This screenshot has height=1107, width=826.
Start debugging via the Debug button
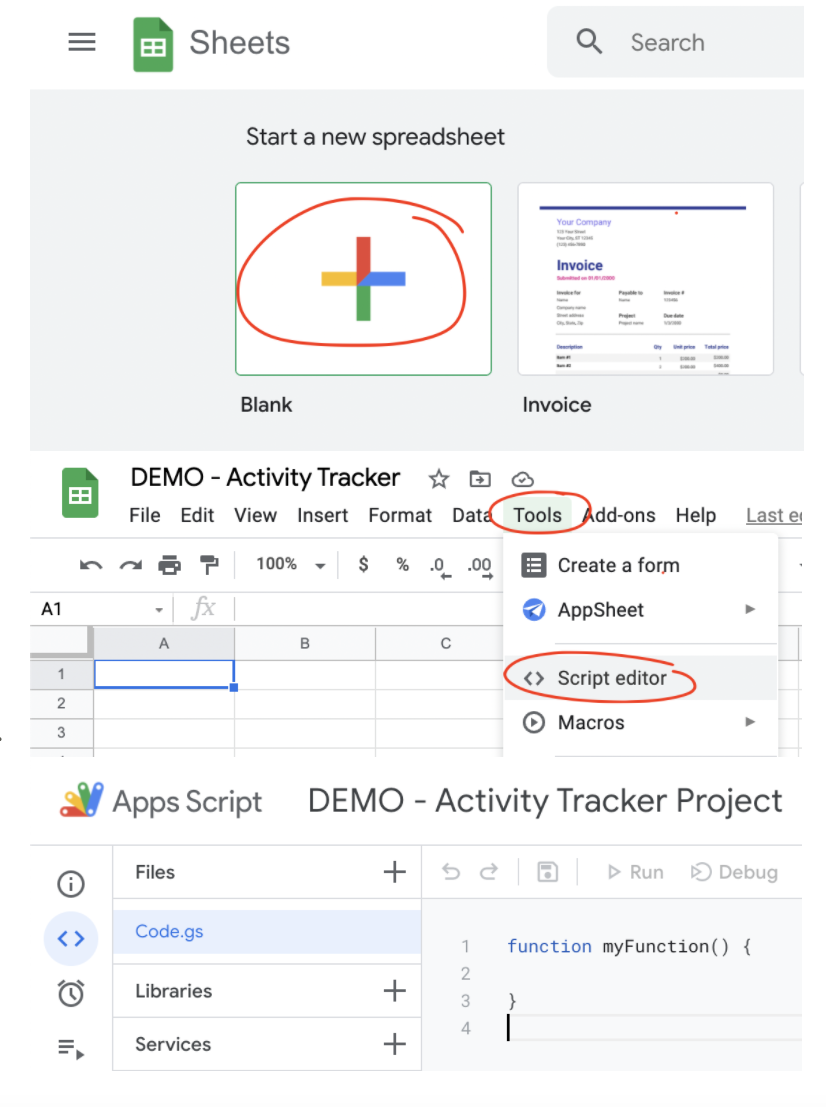coord(734,872)
